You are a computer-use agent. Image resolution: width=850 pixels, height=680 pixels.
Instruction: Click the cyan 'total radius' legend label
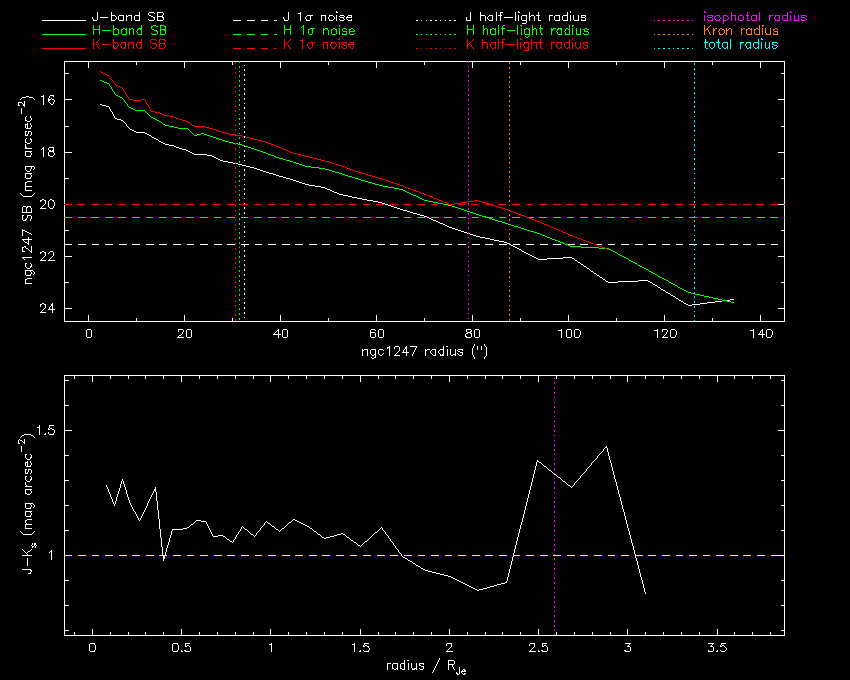[x=741, y=44]
